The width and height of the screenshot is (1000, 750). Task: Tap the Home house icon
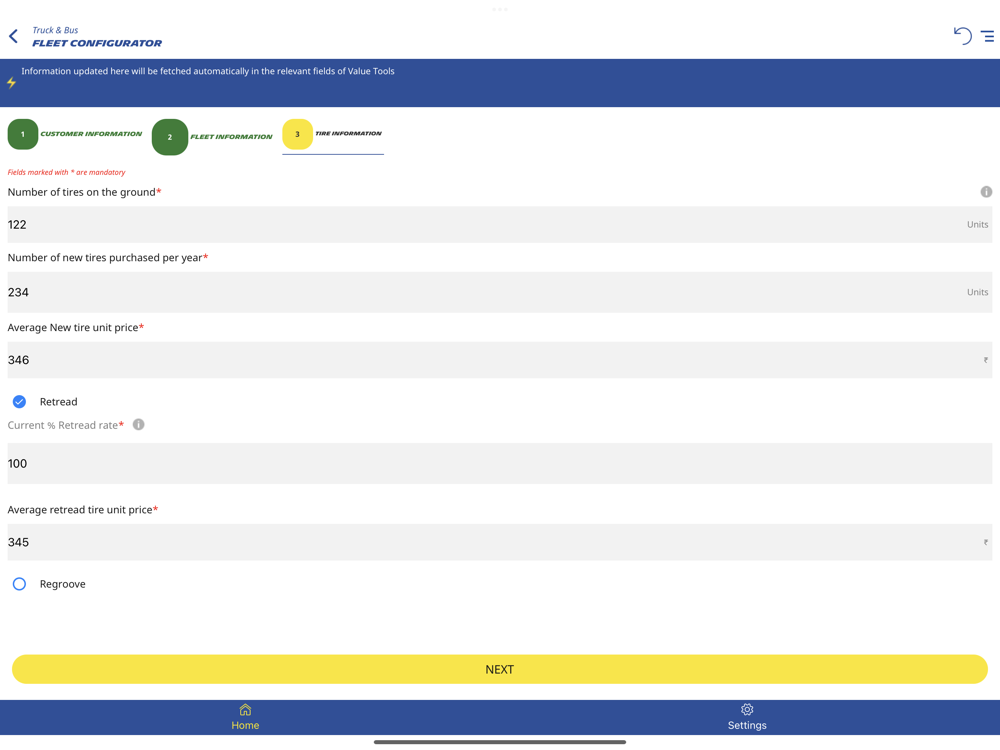pyautogui.click(x=246, y=710)
